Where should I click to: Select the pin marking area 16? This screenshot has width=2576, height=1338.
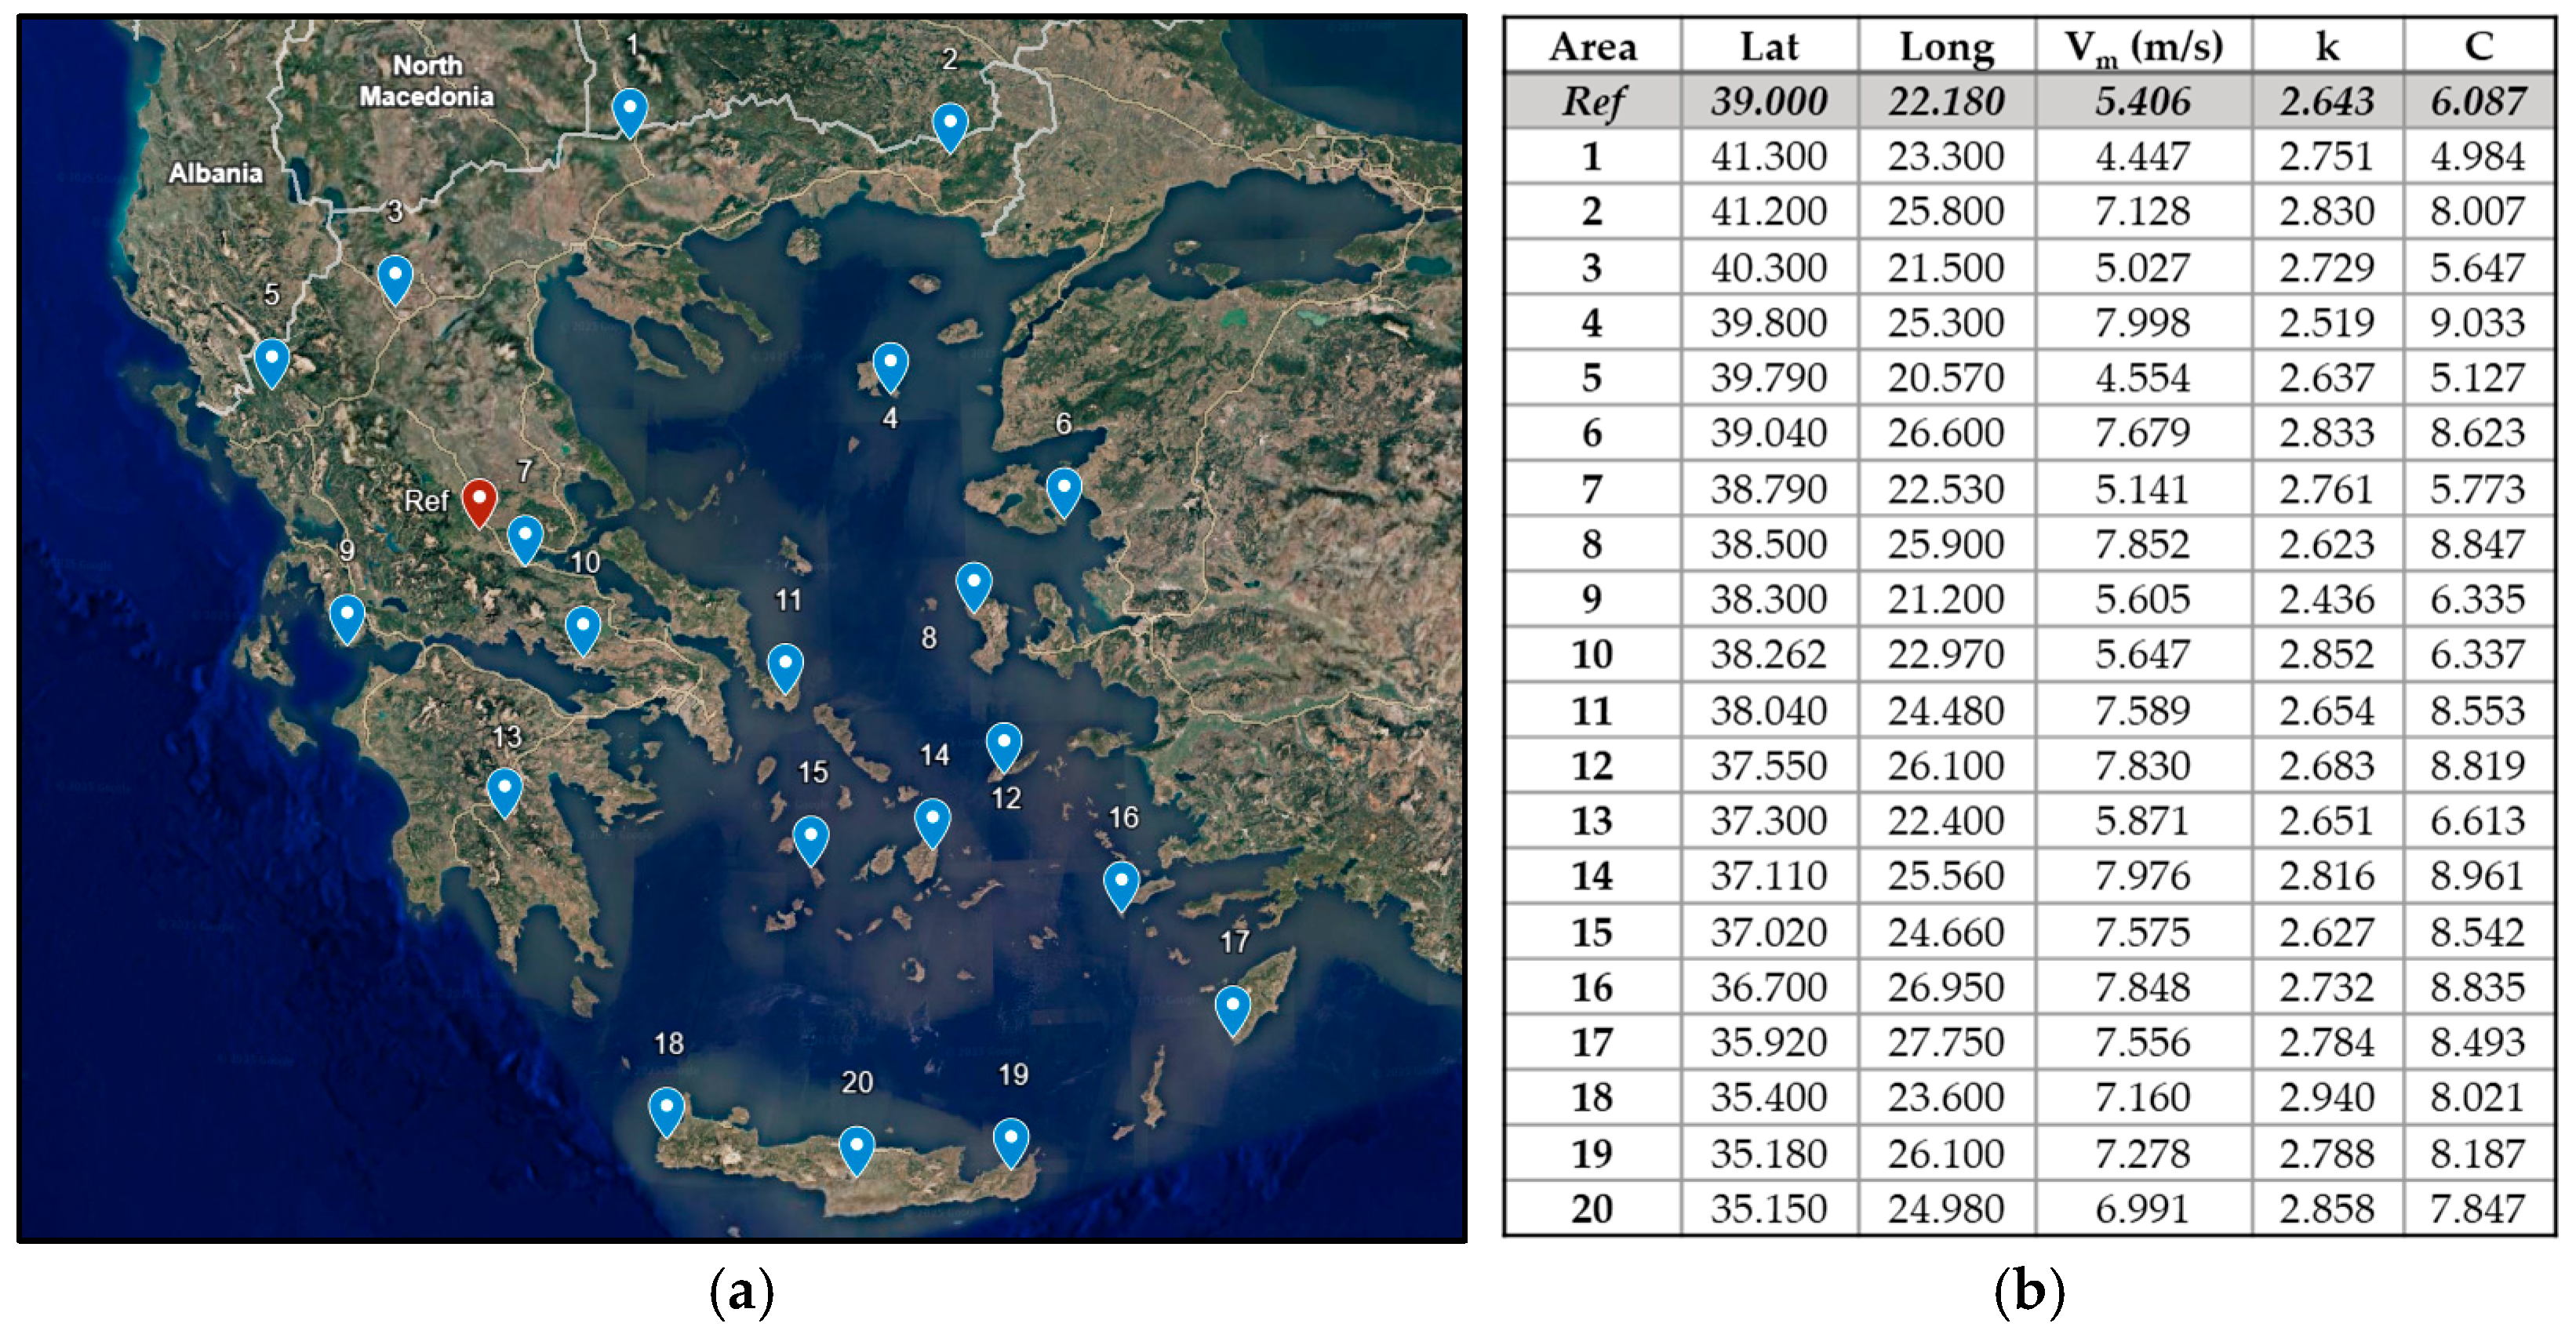1121,884
